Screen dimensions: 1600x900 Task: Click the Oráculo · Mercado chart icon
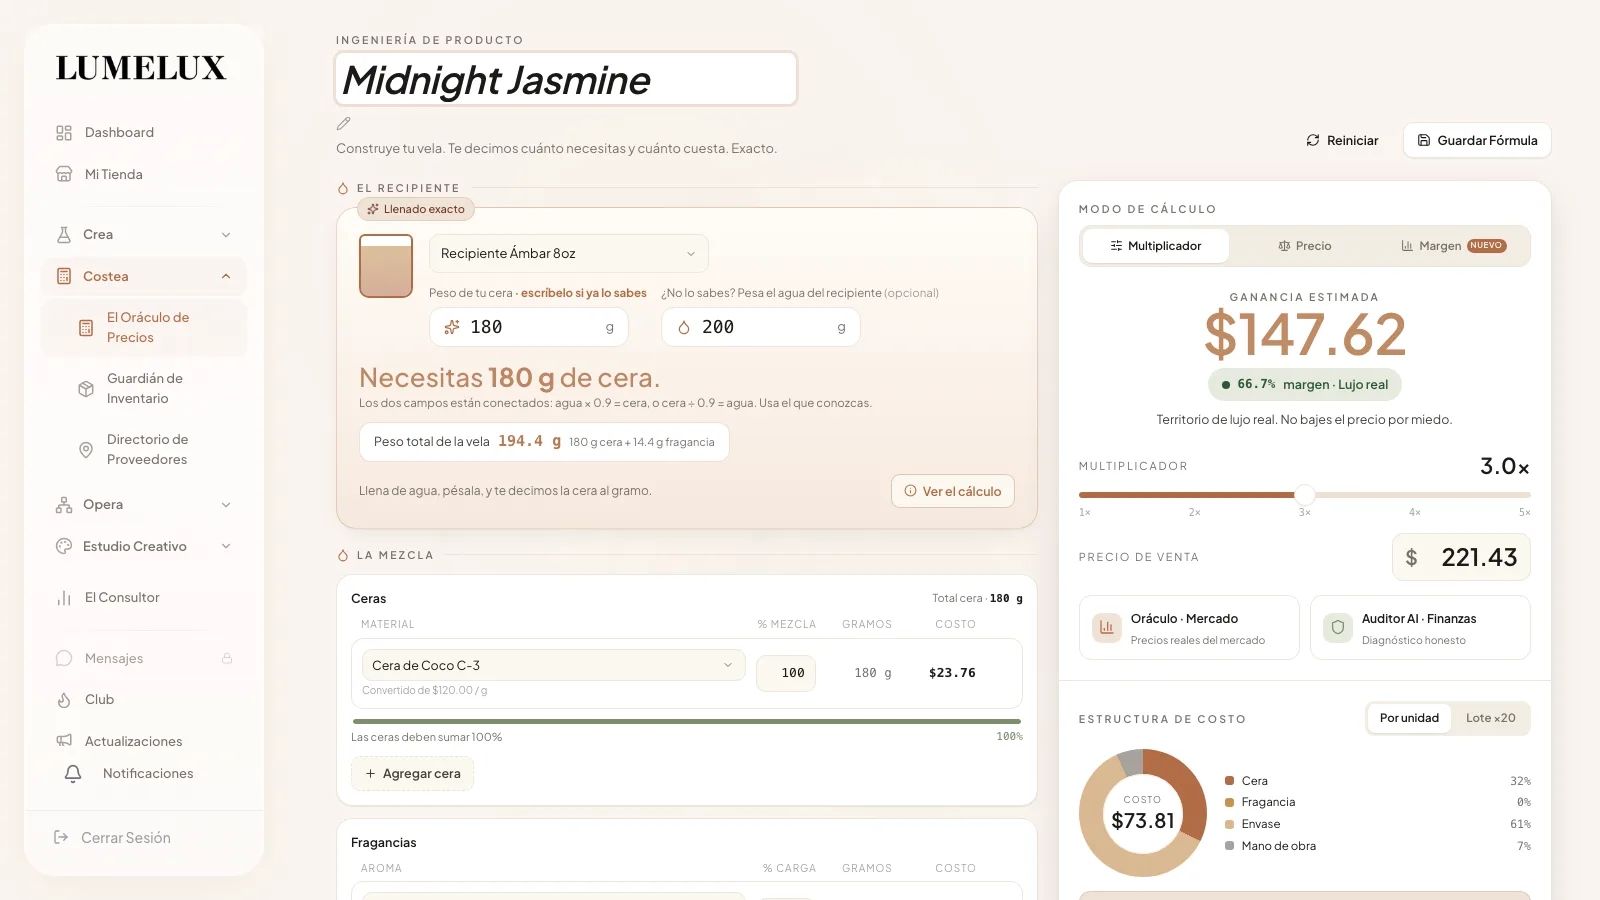1107,628
